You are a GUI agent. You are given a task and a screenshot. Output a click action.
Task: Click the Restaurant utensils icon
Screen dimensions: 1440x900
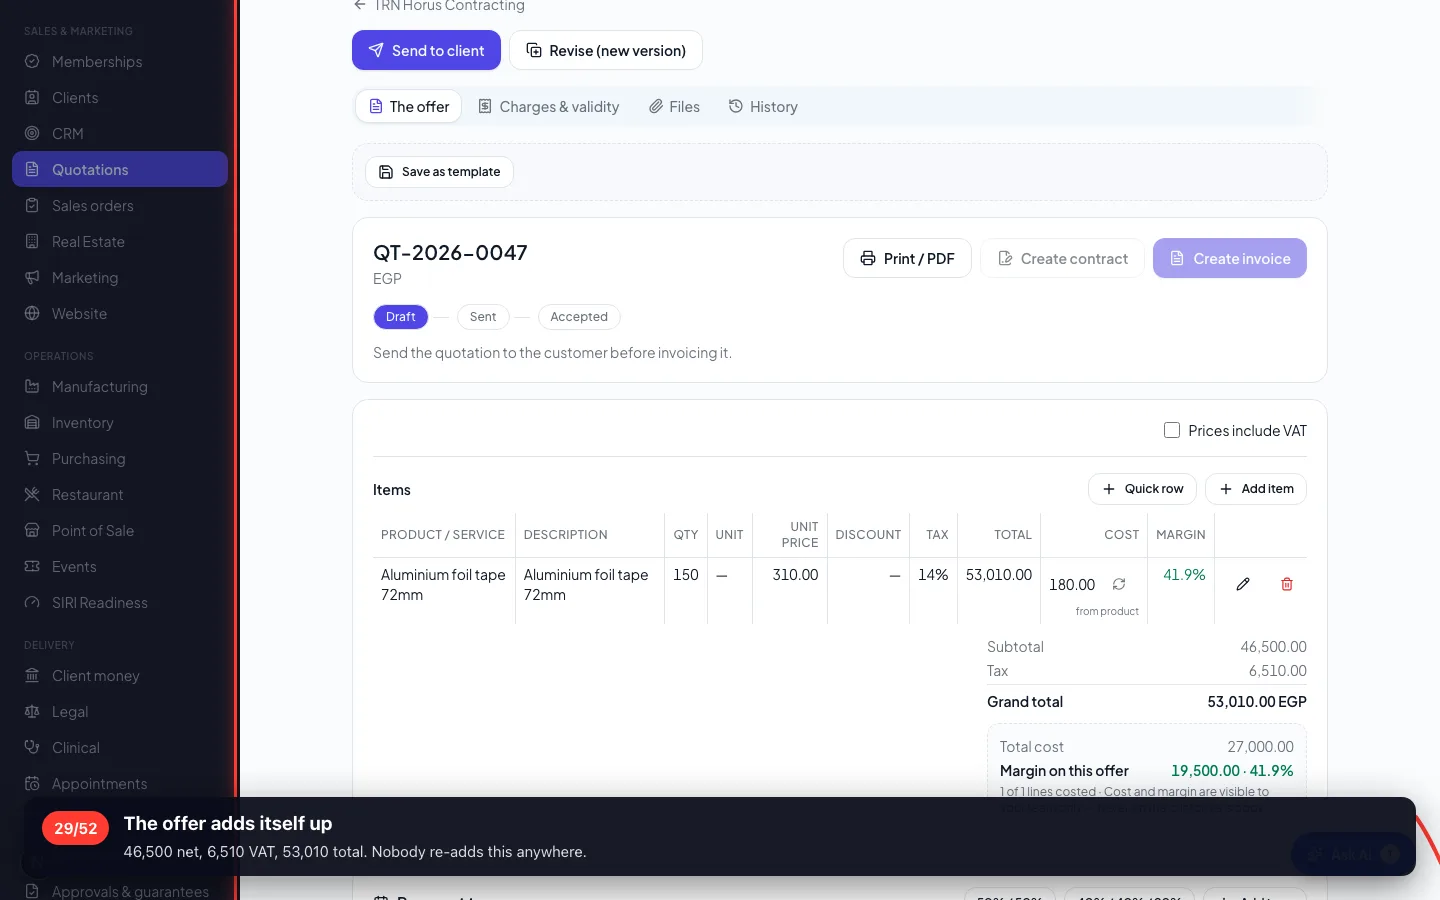click(32, 495)
